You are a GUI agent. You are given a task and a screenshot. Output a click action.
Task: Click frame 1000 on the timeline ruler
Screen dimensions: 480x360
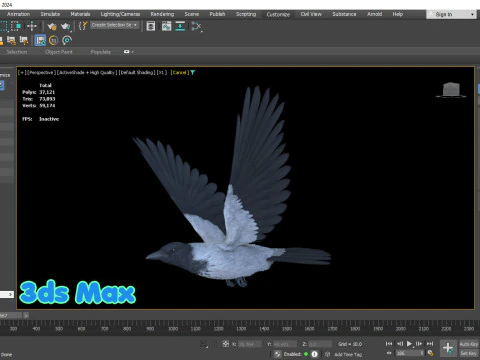(173, 329)
